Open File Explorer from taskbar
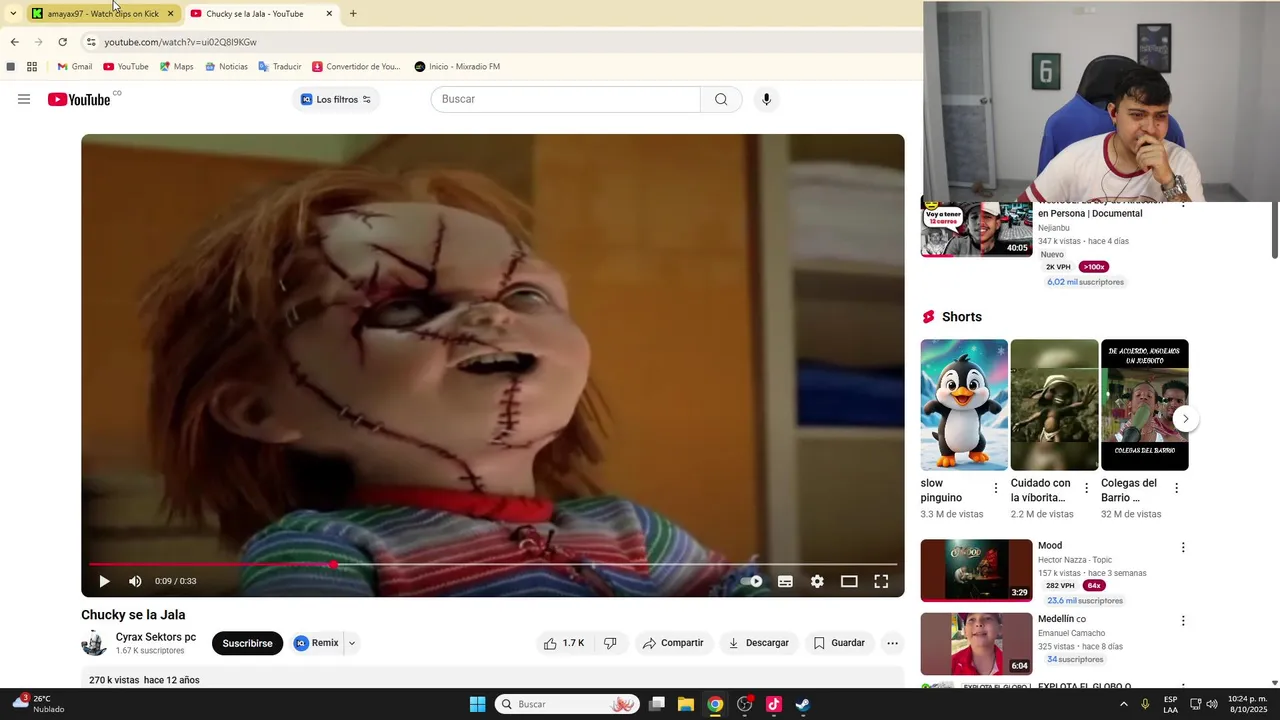Viewport: 1280px width, 720px height. [686, 704]
